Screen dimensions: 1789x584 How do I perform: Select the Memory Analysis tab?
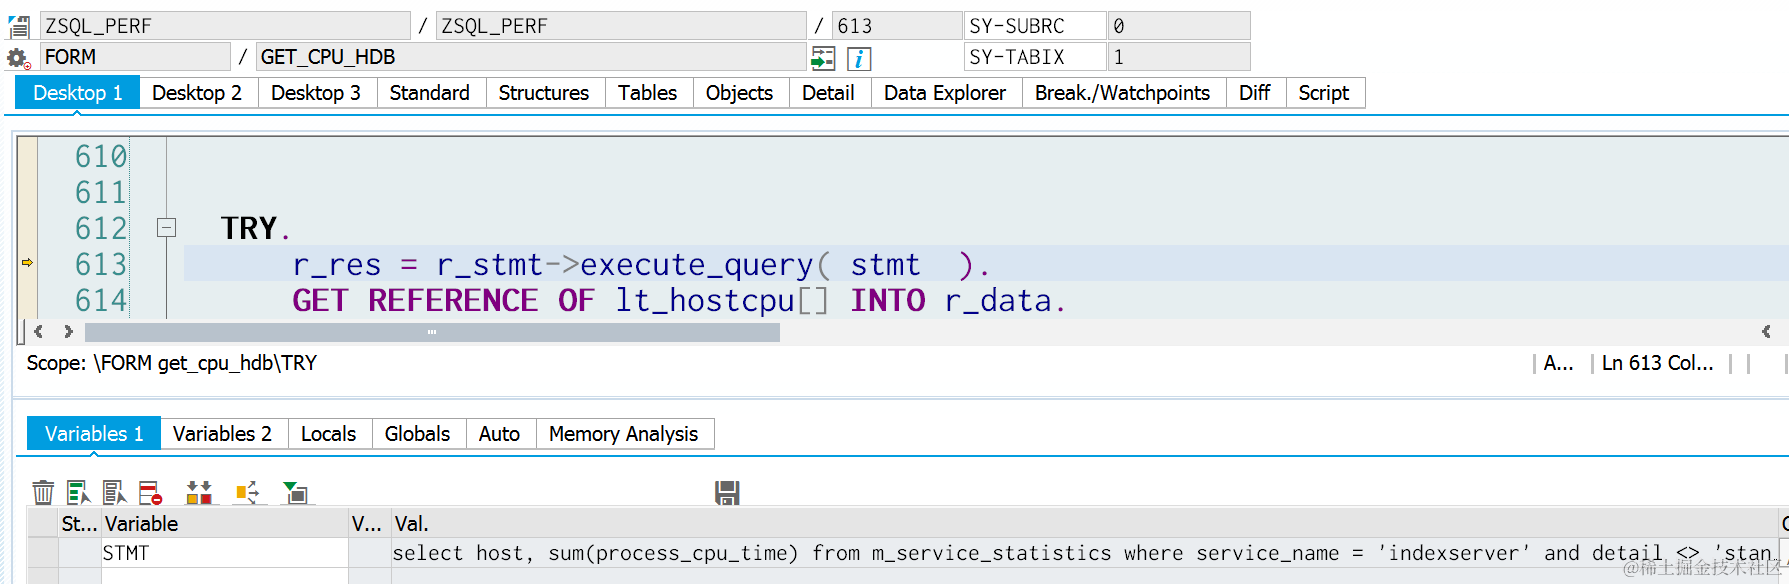click(624, 434)
